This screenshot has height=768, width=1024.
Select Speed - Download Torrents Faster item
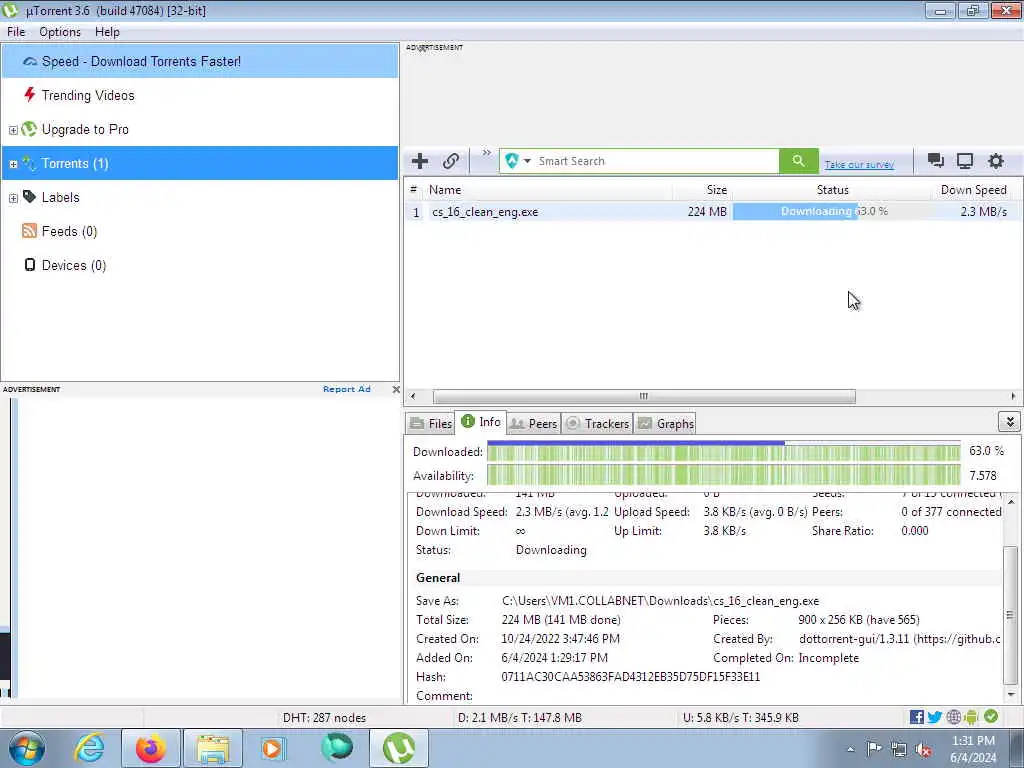tap(200, 61)
